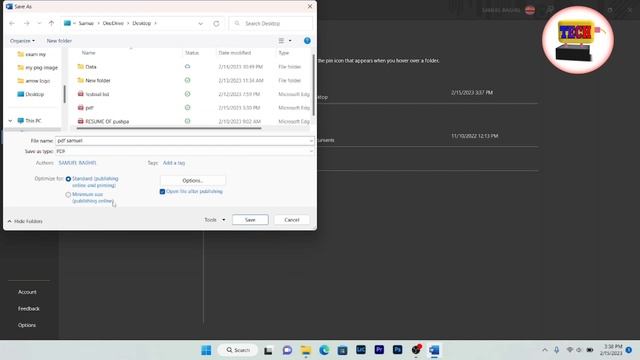Sort file list by Date modified column
This screenshot has width=640, height=360.
[x=235, y=53]
